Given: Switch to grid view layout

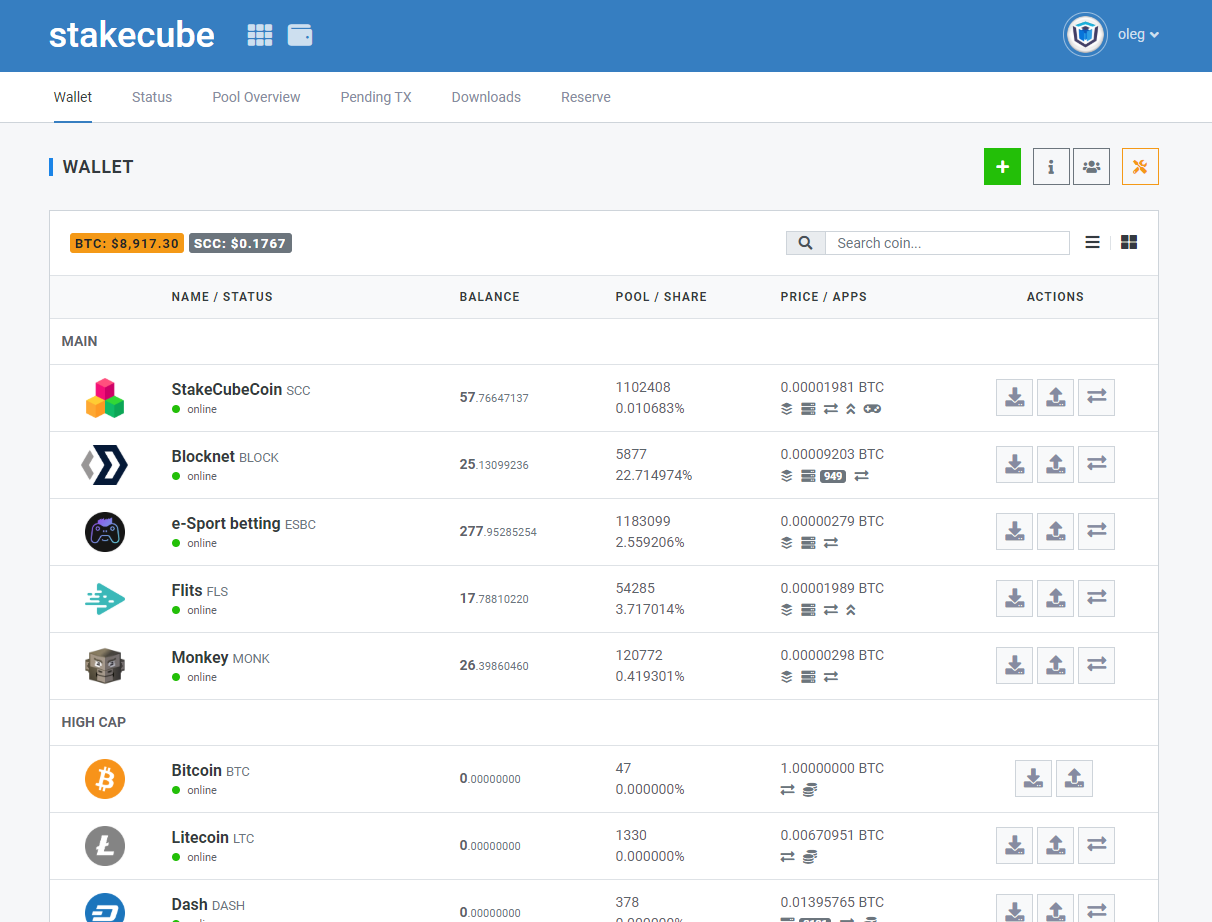Looking at the screenshot, I should click(1129, 242).
